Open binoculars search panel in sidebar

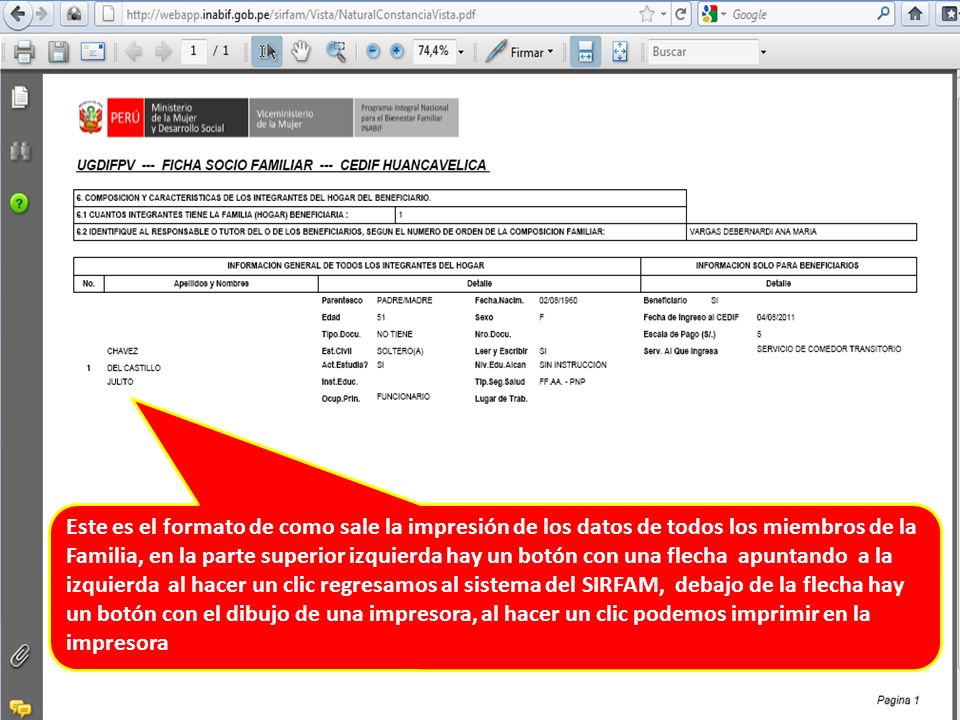pos(20,151)
